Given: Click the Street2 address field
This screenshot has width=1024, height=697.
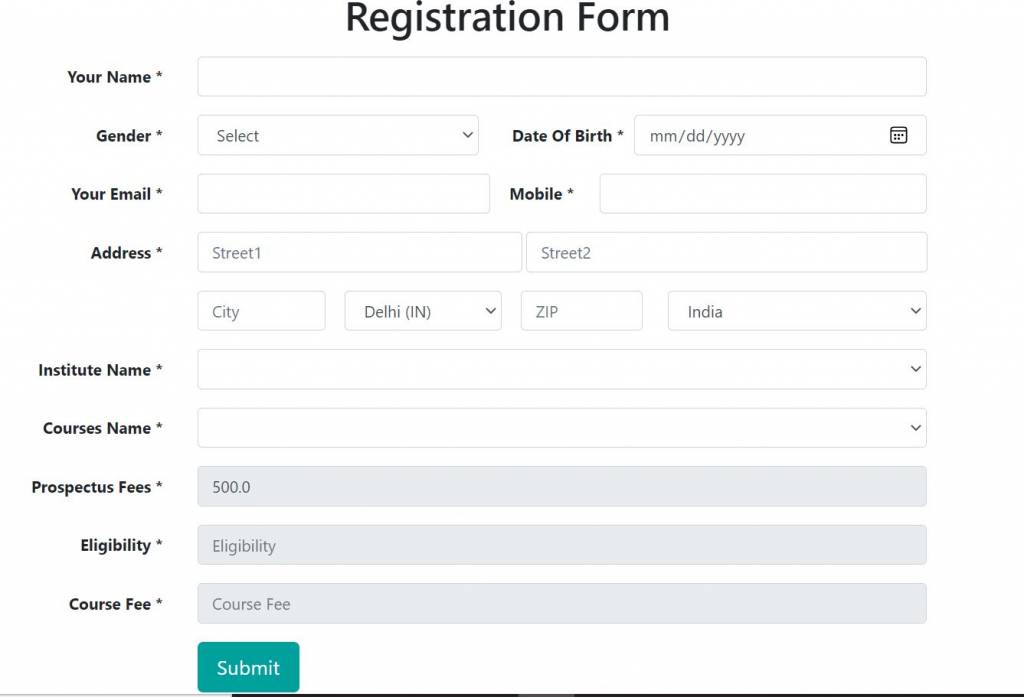Looking at the screenshot, I should point(726,253).
